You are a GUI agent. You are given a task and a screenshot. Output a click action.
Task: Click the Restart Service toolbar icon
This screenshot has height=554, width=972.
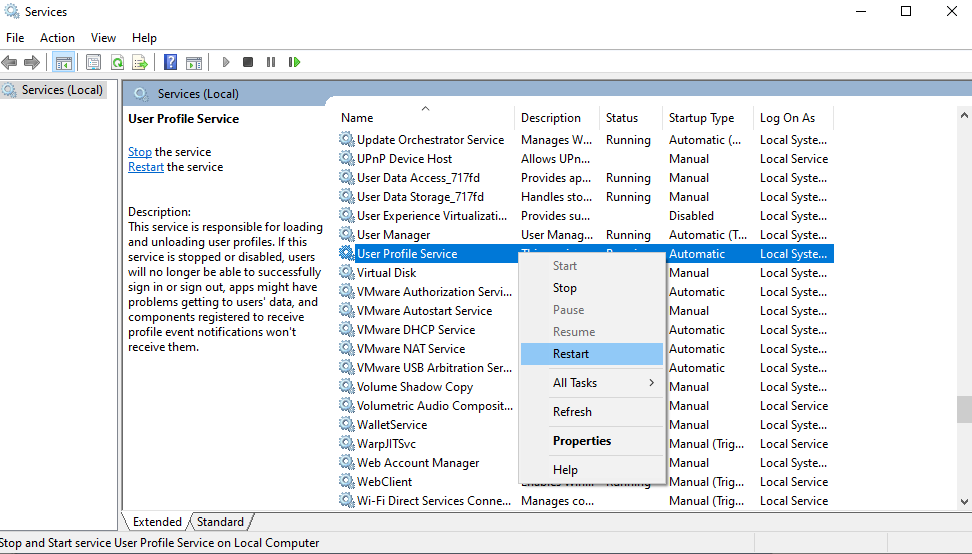tap(294, 62)
